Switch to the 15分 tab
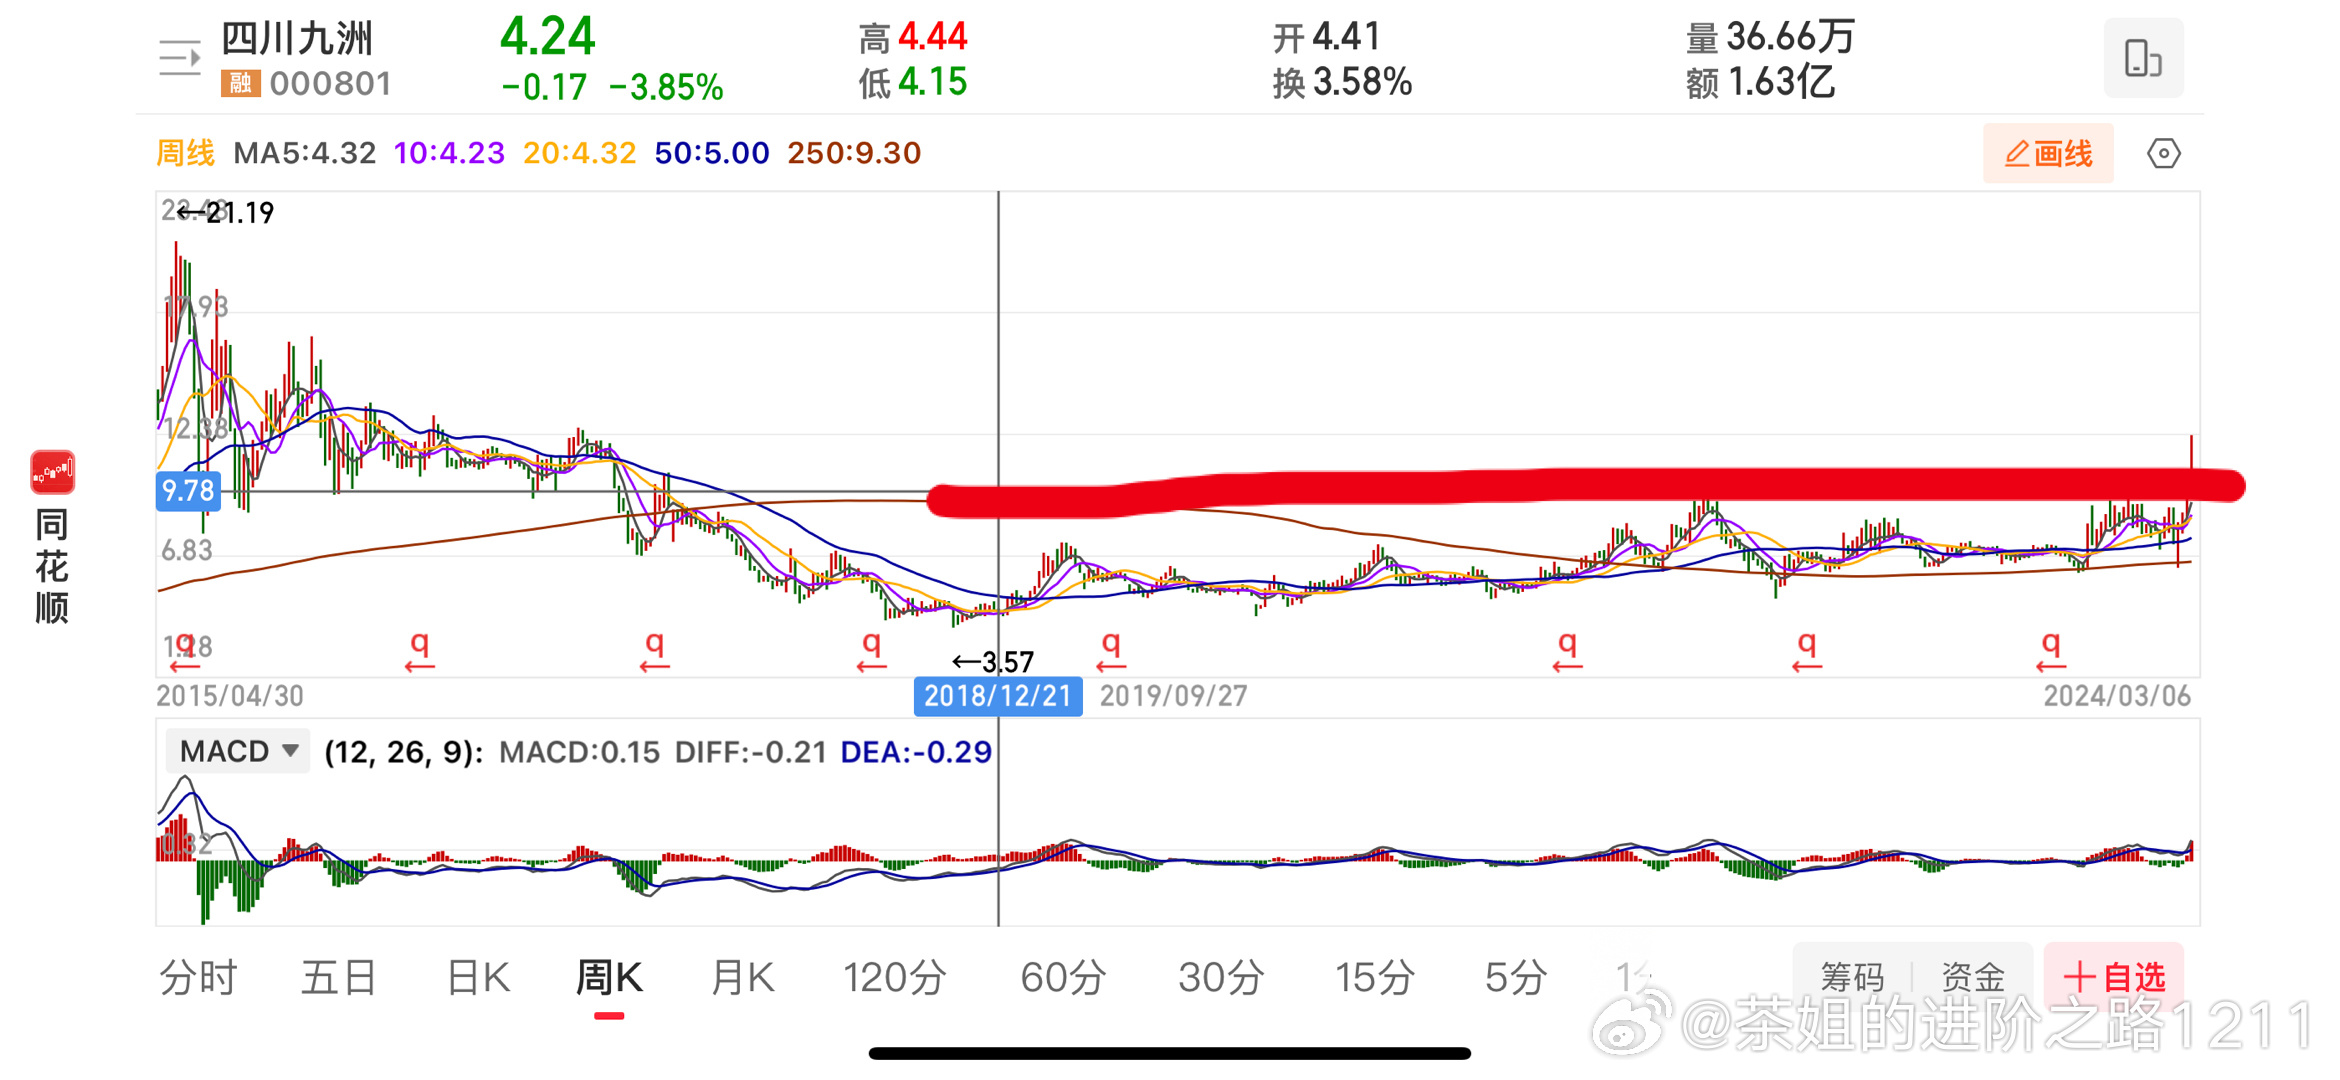This screenshot has height=1080, width=2340. (x=1375, y=977)
